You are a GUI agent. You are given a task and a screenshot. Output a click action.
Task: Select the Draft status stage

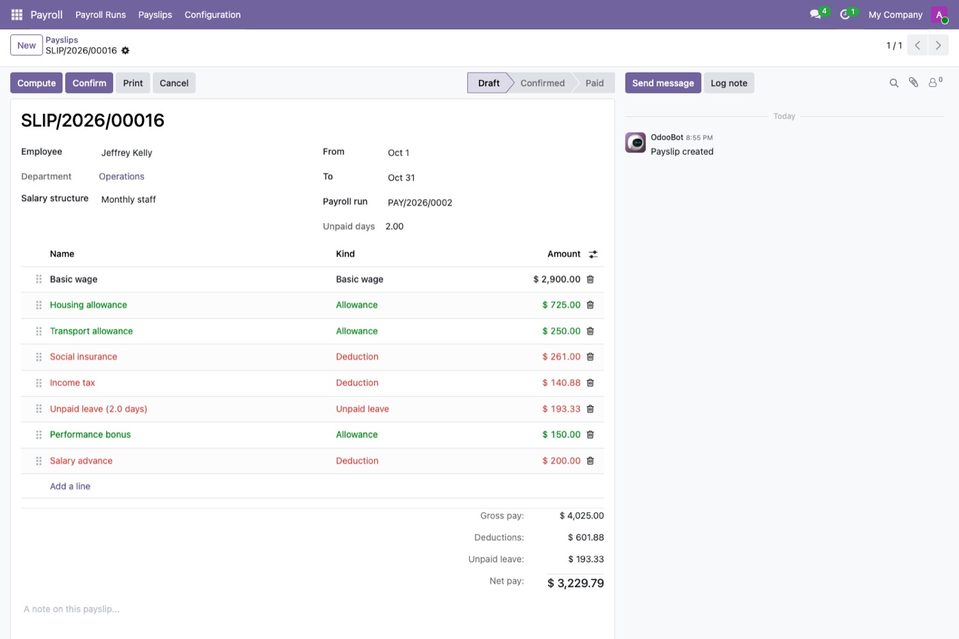coord(488,83)
